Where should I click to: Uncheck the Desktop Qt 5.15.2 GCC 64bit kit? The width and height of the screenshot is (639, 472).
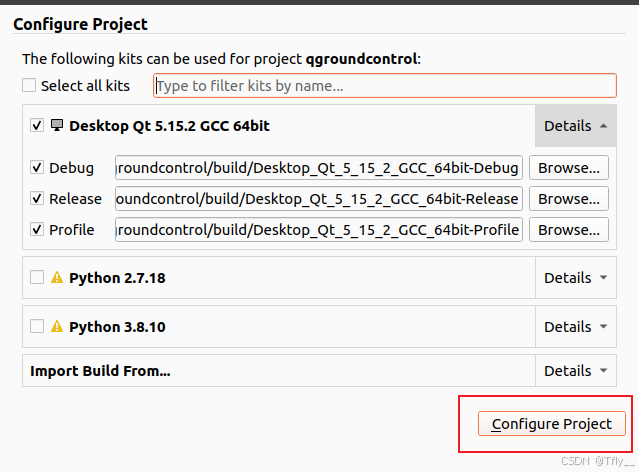(37, 126)
